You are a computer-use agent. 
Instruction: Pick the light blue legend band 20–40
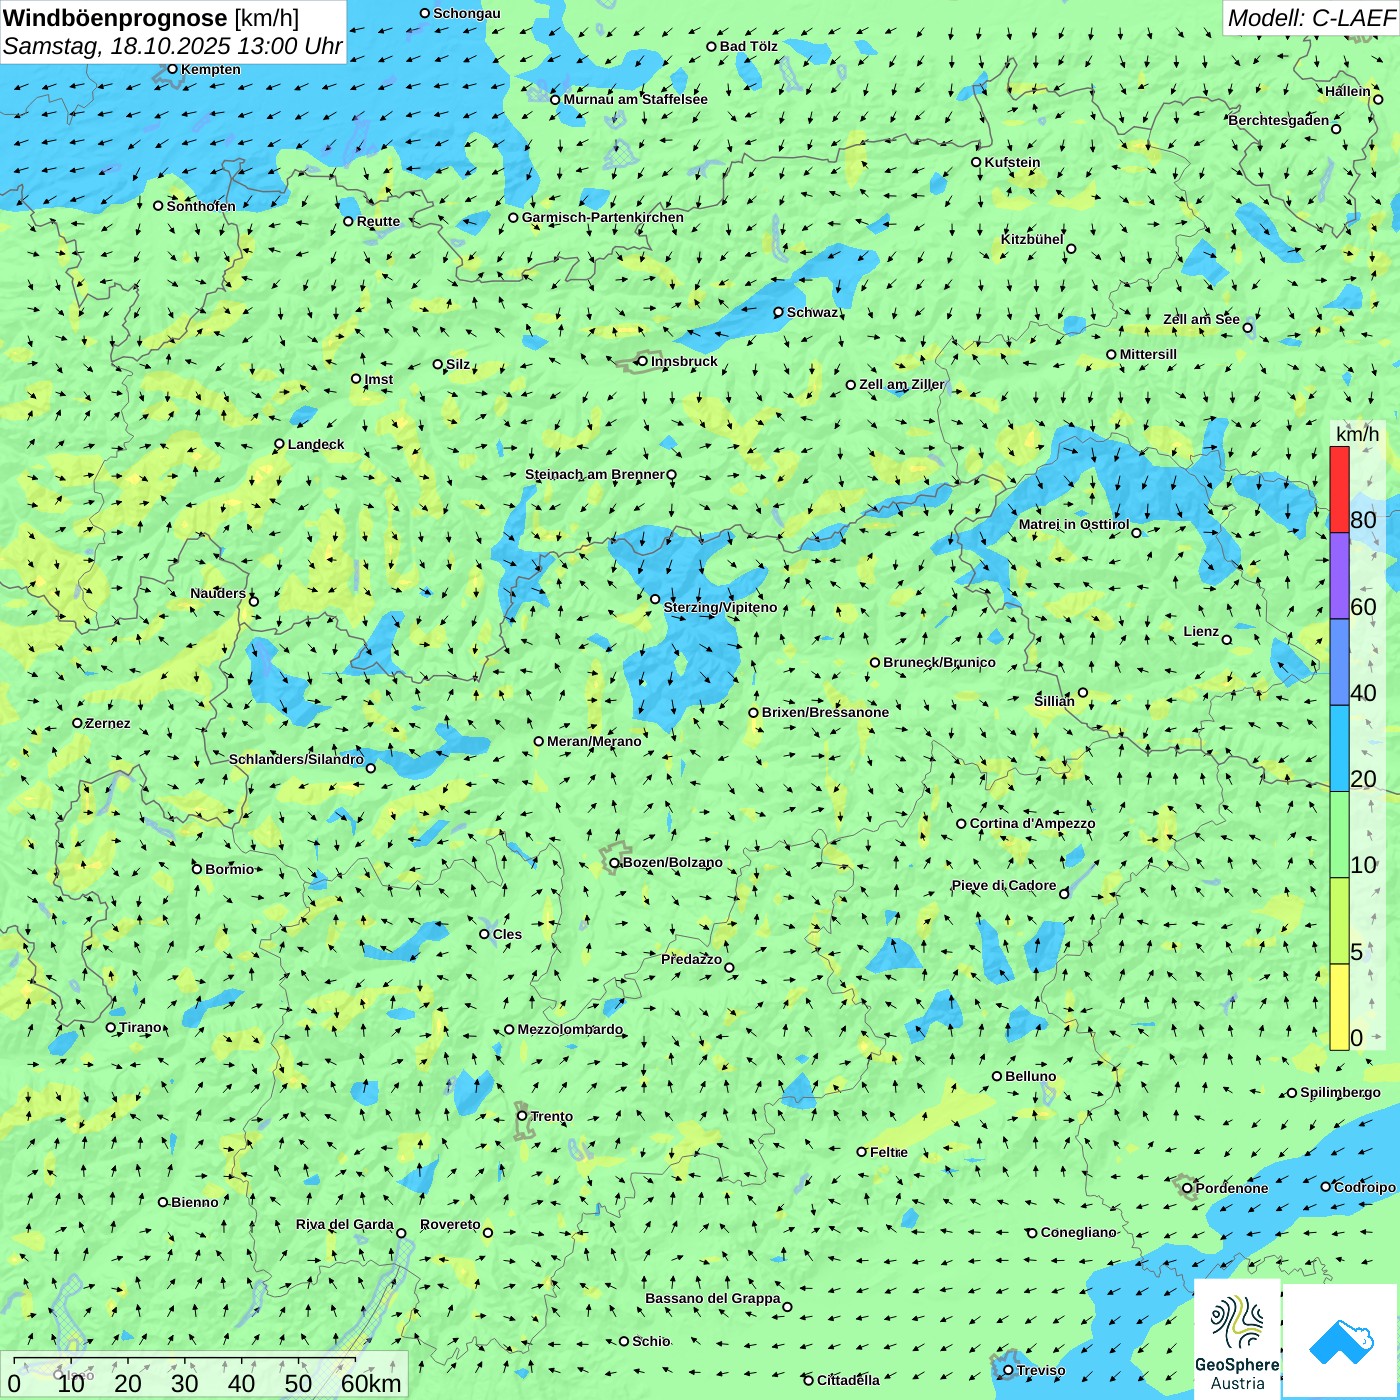tap(1339, 749)
